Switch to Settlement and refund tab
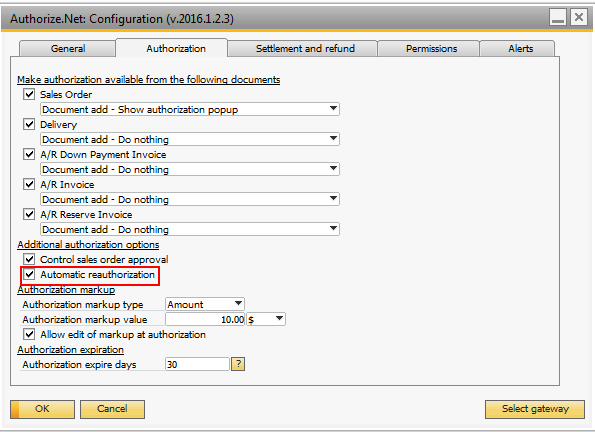The width and height of the screenshot is (595, 432). point(302,49)
